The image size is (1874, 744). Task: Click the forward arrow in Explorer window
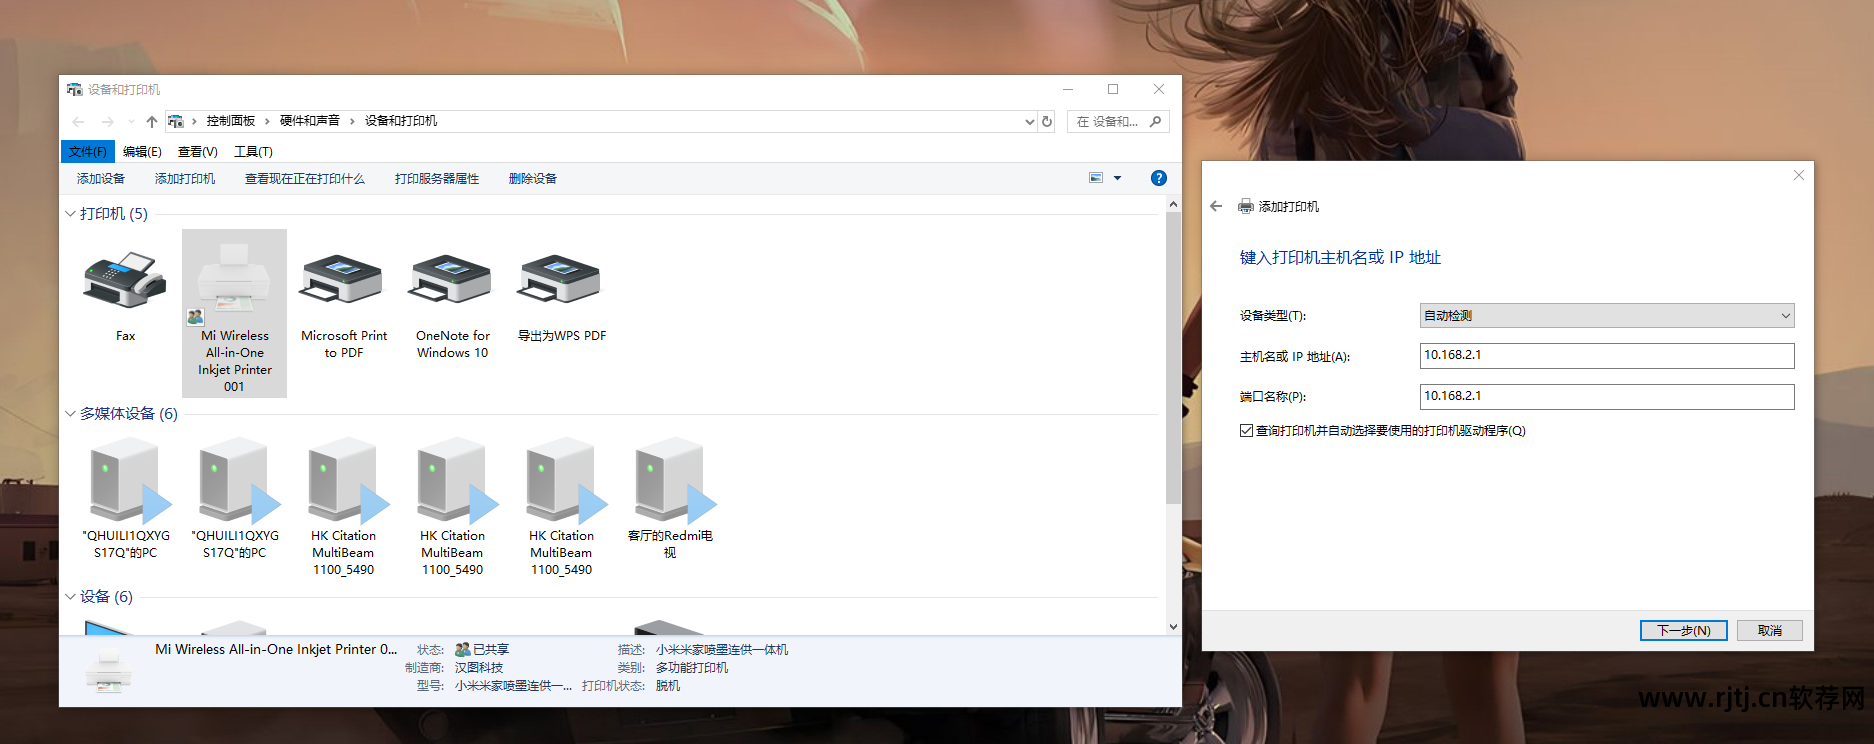(108, 122)
